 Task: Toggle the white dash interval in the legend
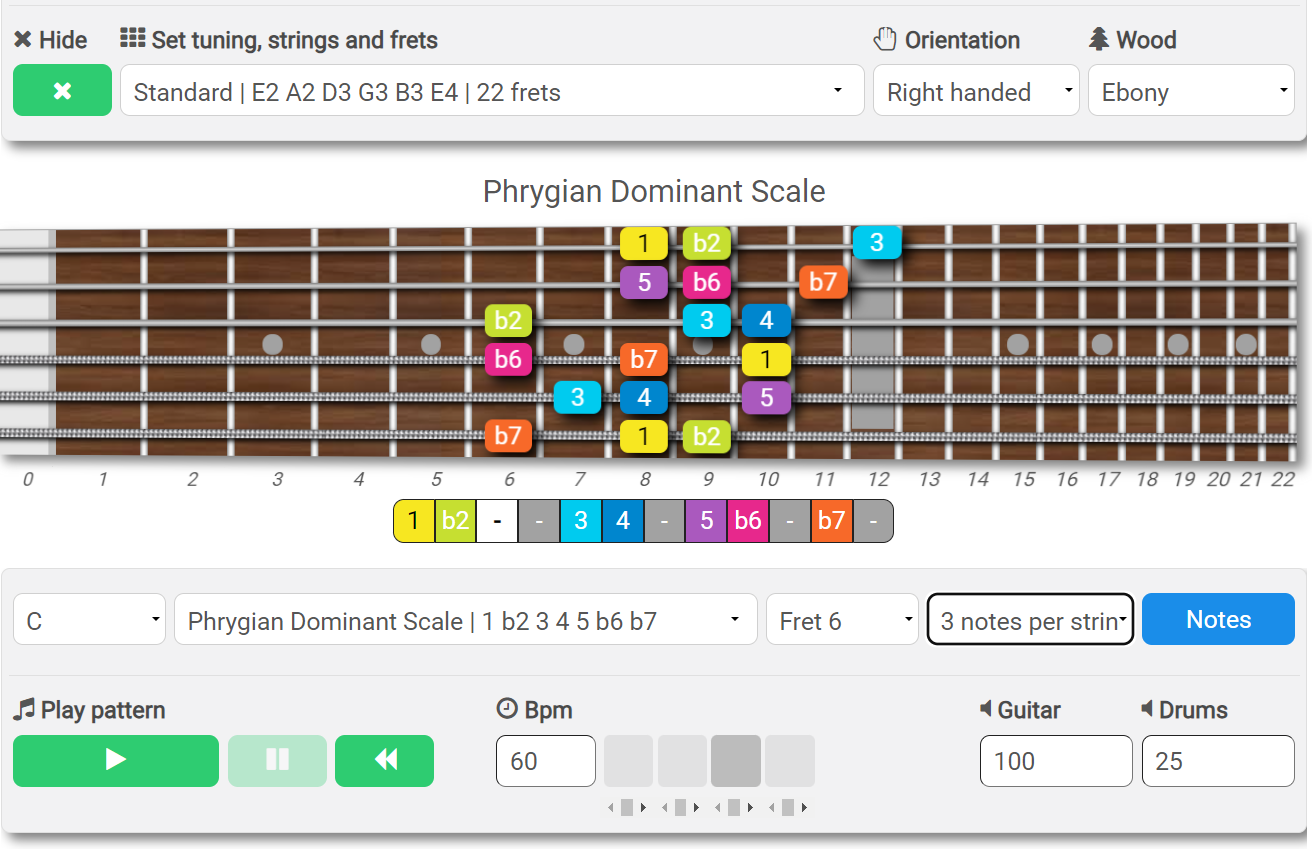(x=497, y=521)
